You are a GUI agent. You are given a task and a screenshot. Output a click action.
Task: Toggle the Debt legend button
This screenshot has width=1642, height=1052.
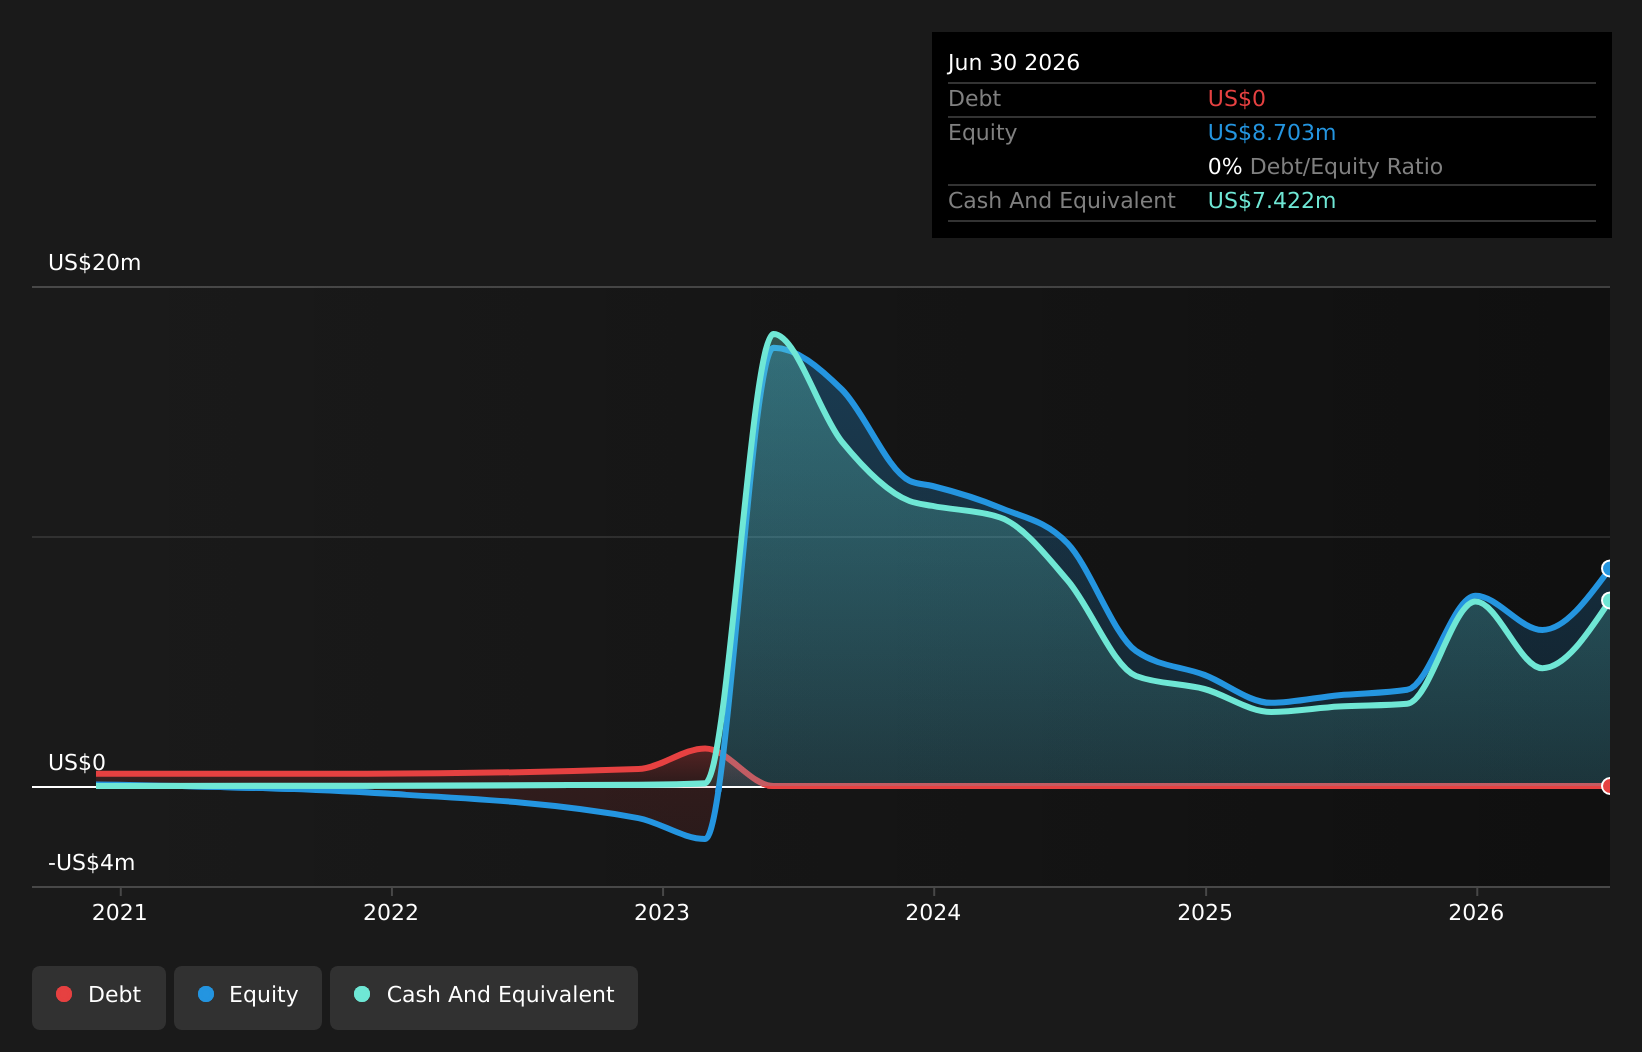tap(99, 997)
